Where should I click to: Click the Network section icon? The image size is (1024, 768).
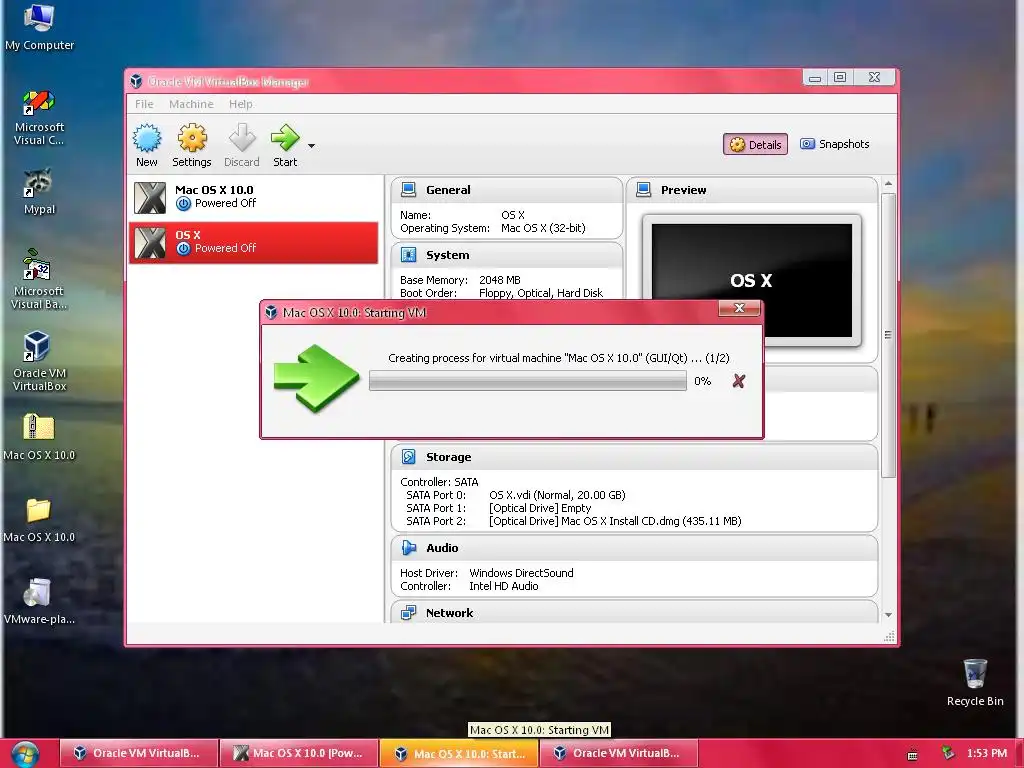pos(409,613)
